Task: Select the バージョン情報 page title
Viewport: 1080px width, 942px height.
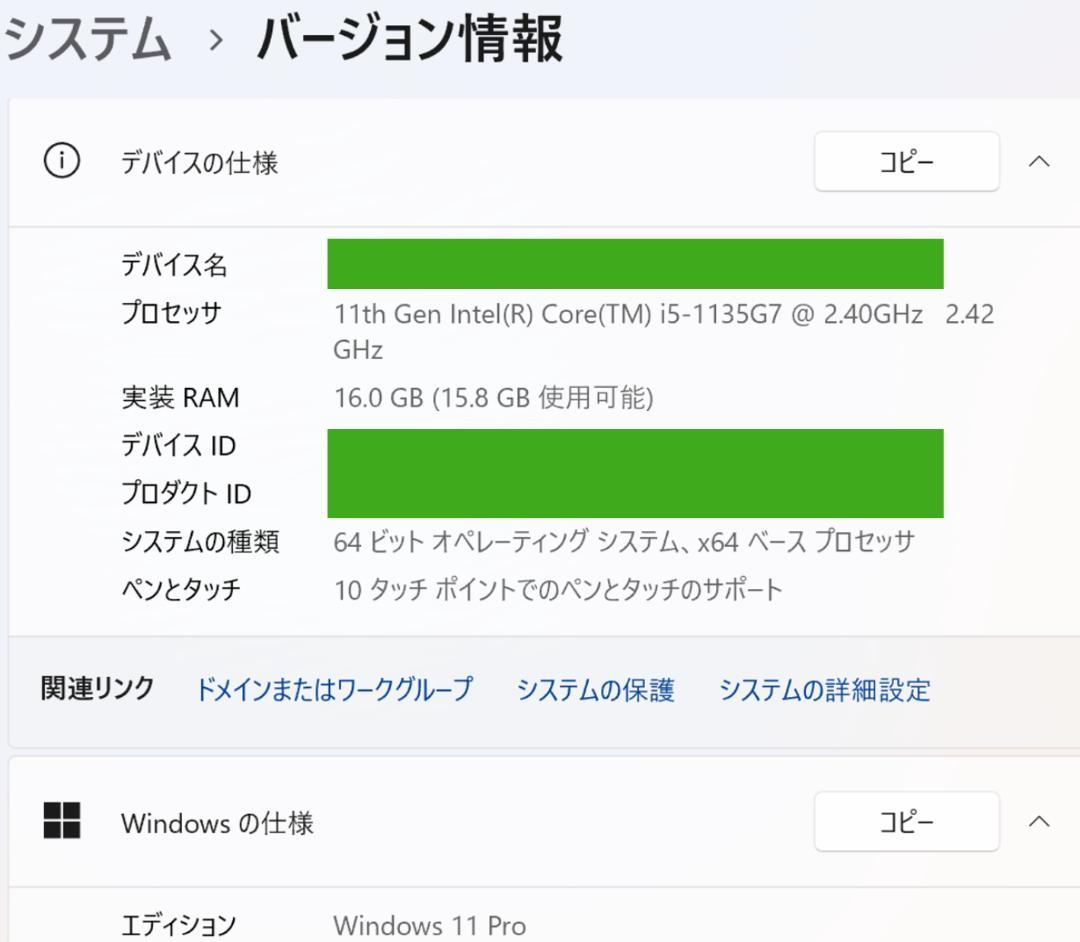Action: click(x=410, y=33)
